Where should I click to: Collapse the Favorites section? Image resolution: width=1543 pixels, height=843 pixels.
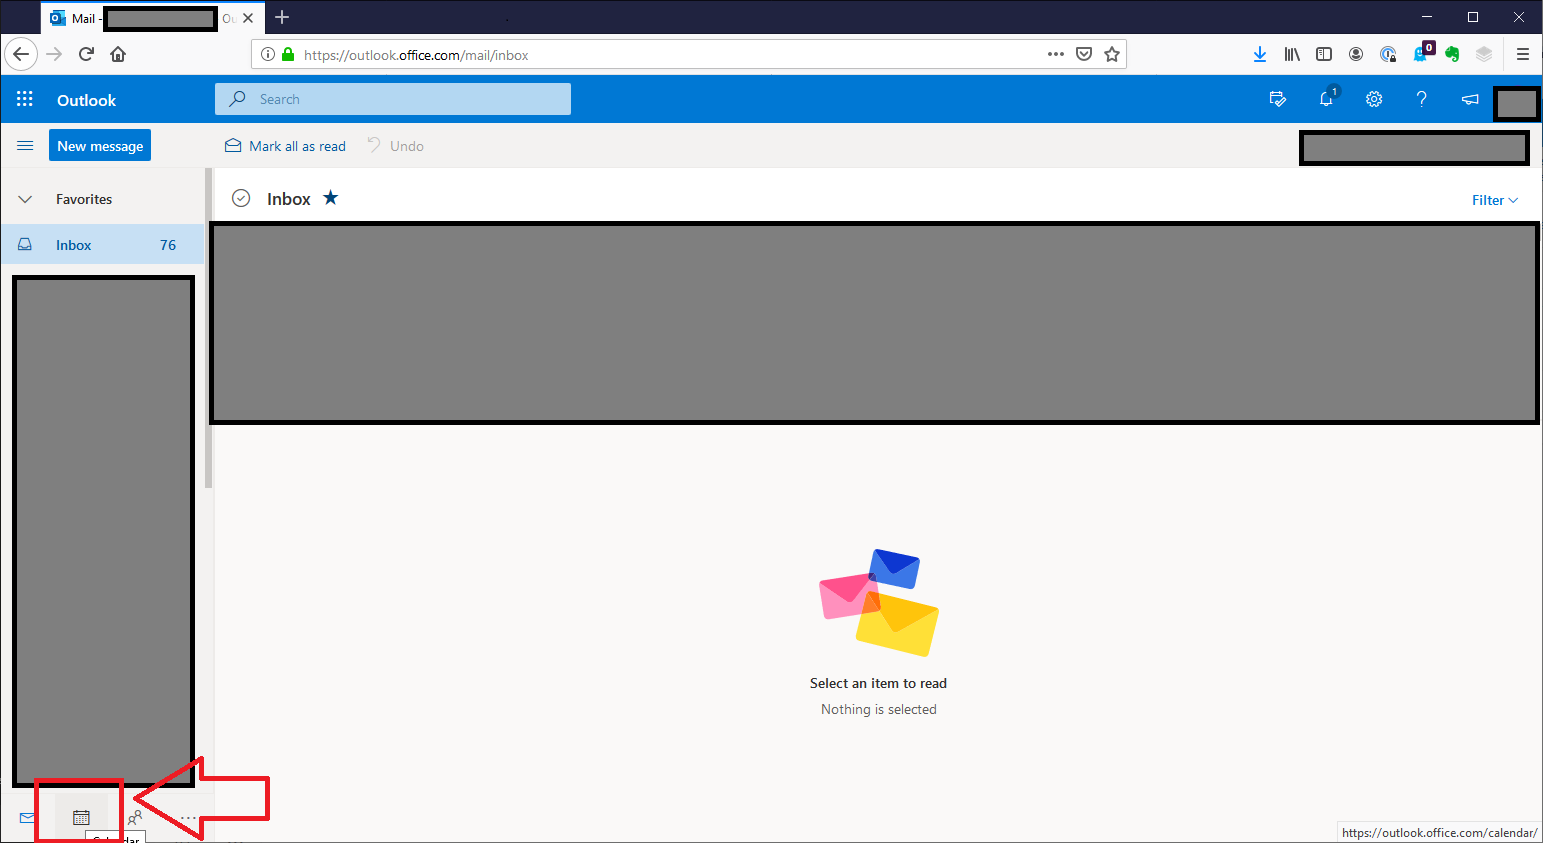point(25,199)
